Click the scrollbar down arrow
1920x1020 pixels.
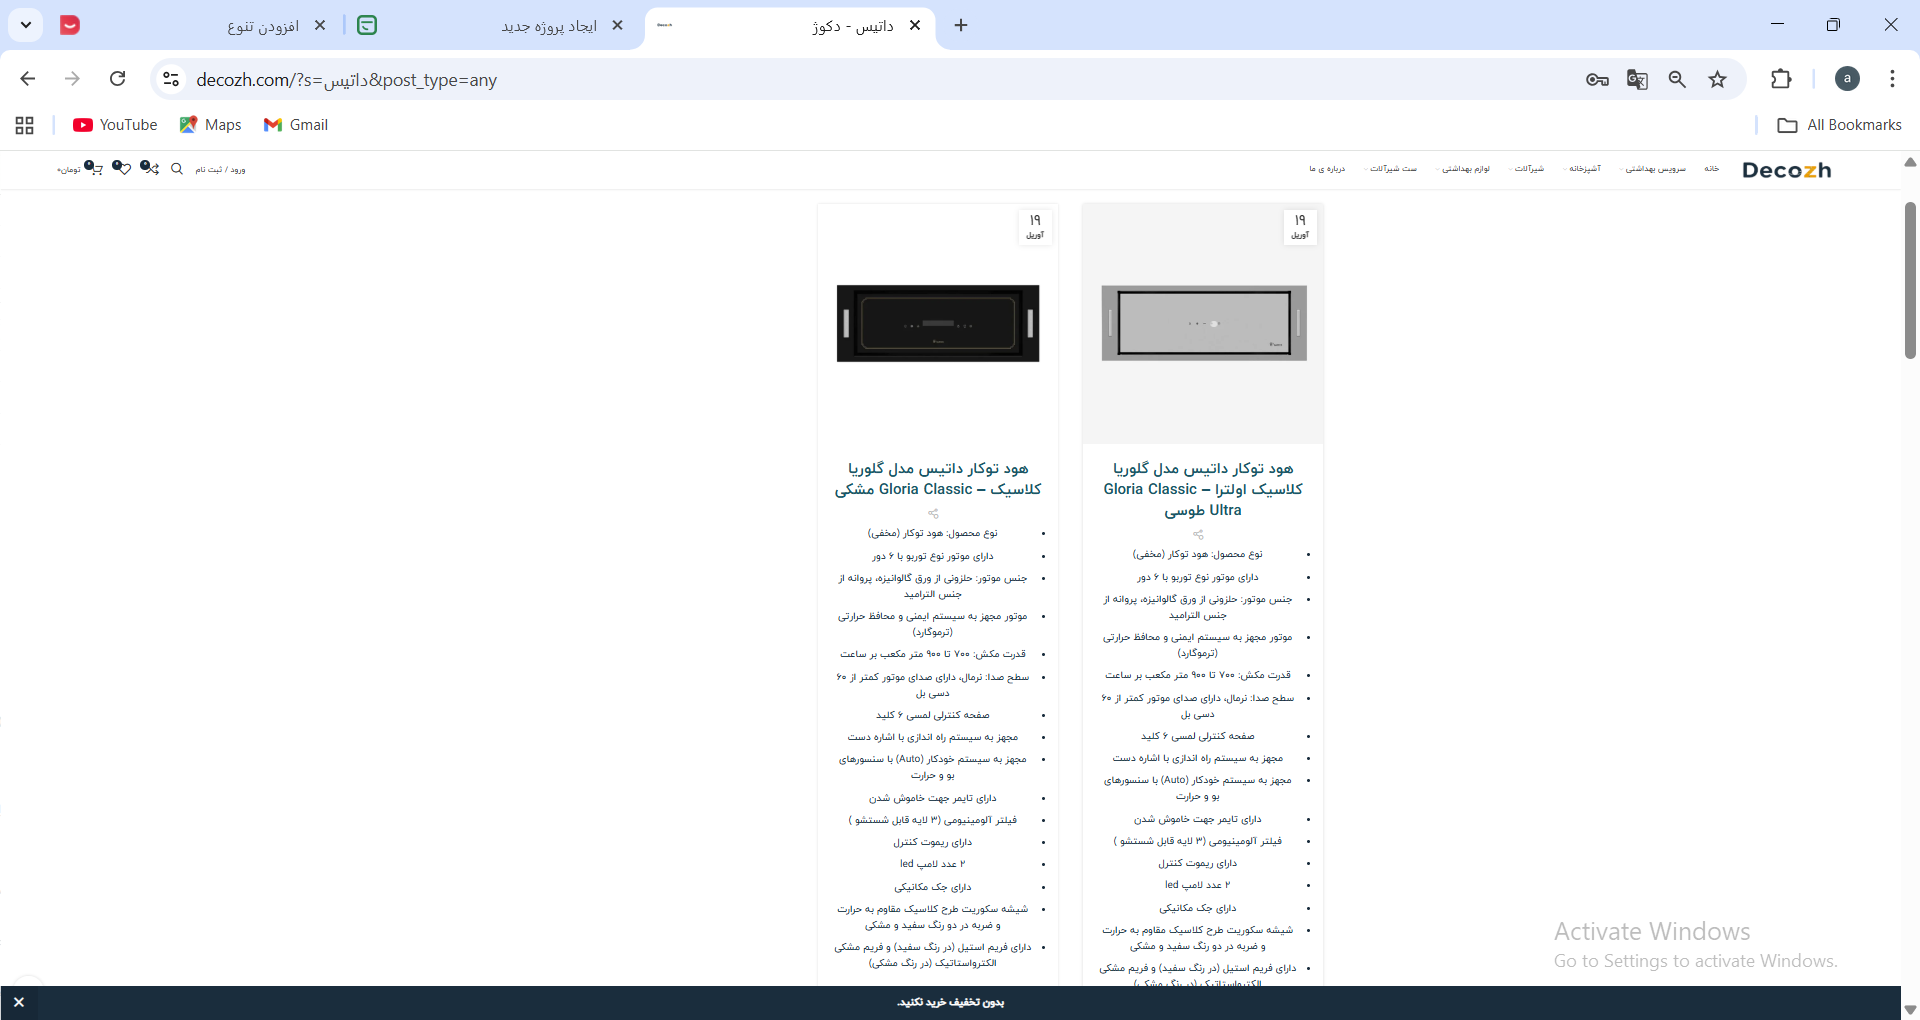pyautogui.click(x=1910, y=1010)
